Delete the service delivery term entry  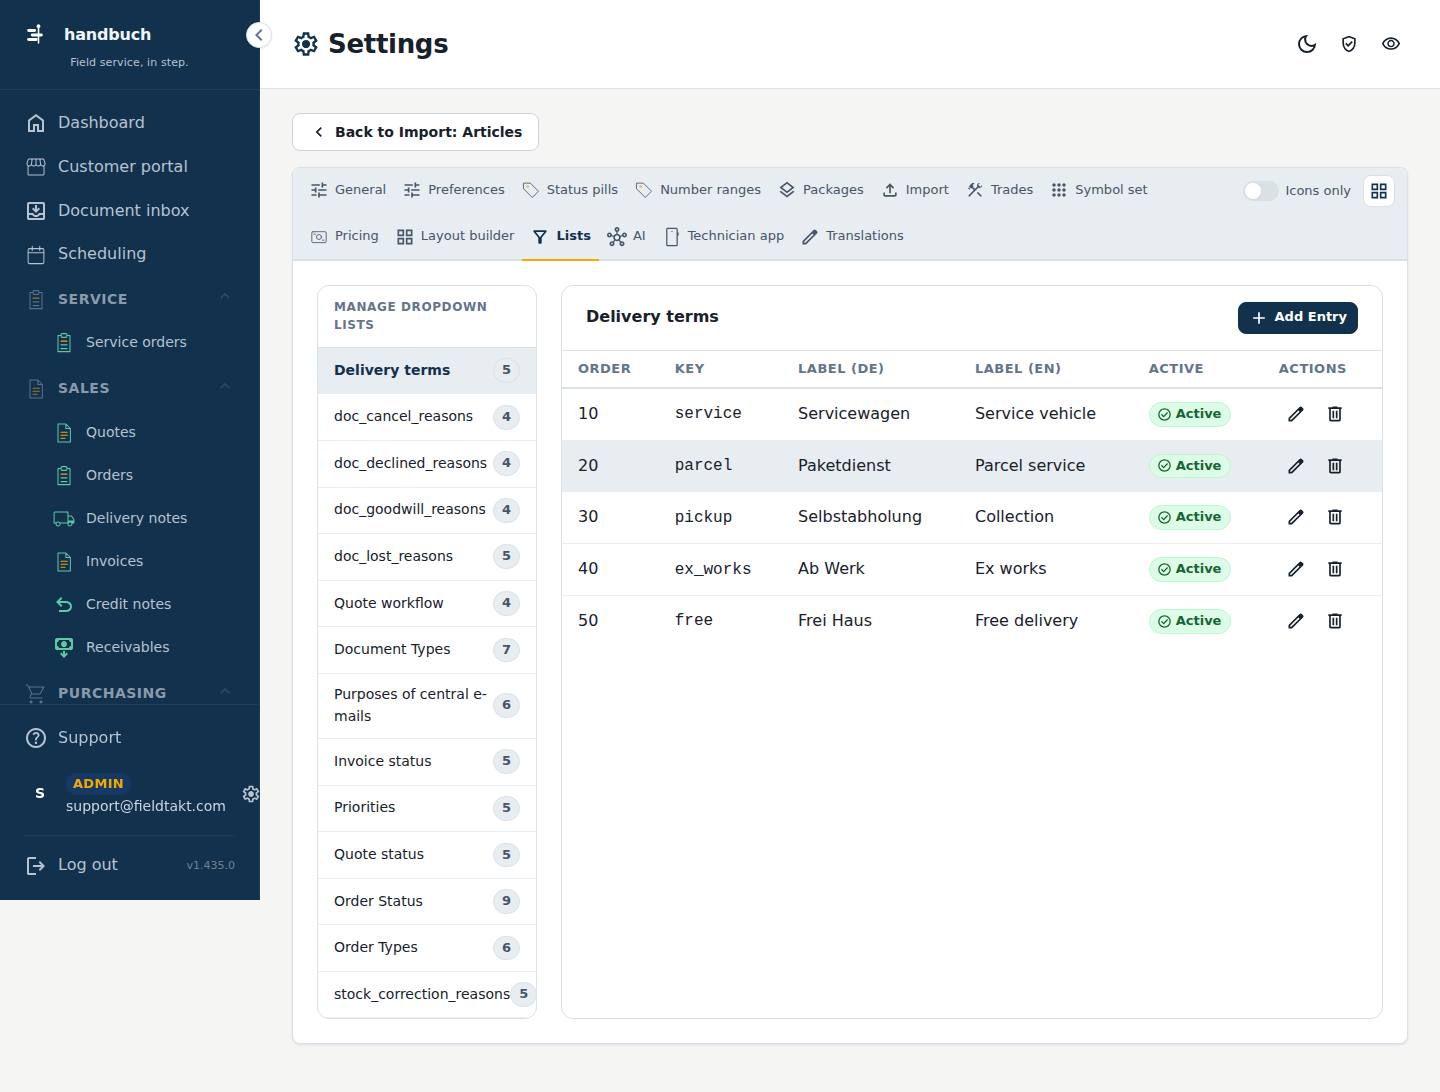click(1335, 414)
